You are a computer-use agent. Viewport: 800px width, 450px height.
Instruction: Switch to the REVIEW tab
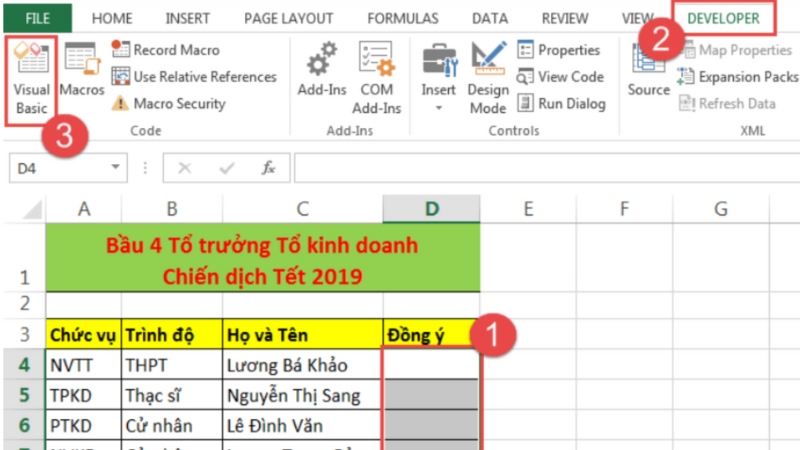click(x=565, y=18)
